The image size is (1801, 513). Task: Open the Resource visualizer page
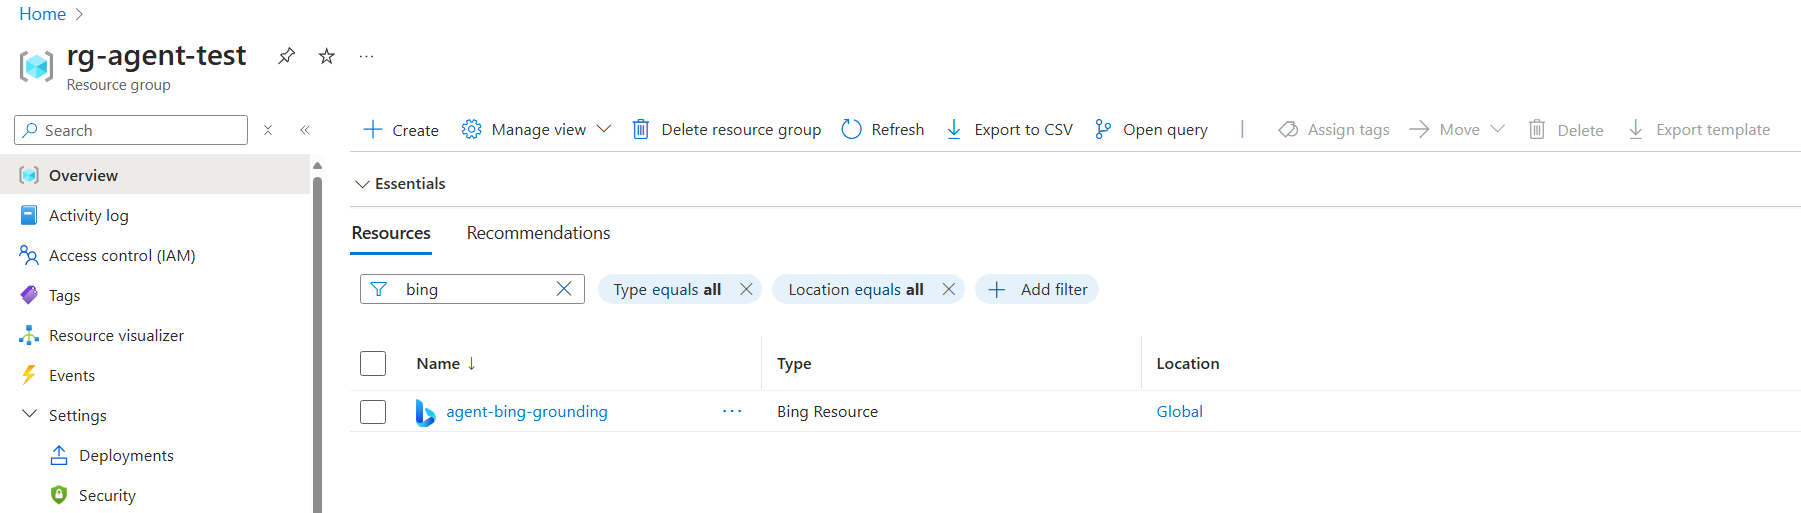click(x=116, y=335)
